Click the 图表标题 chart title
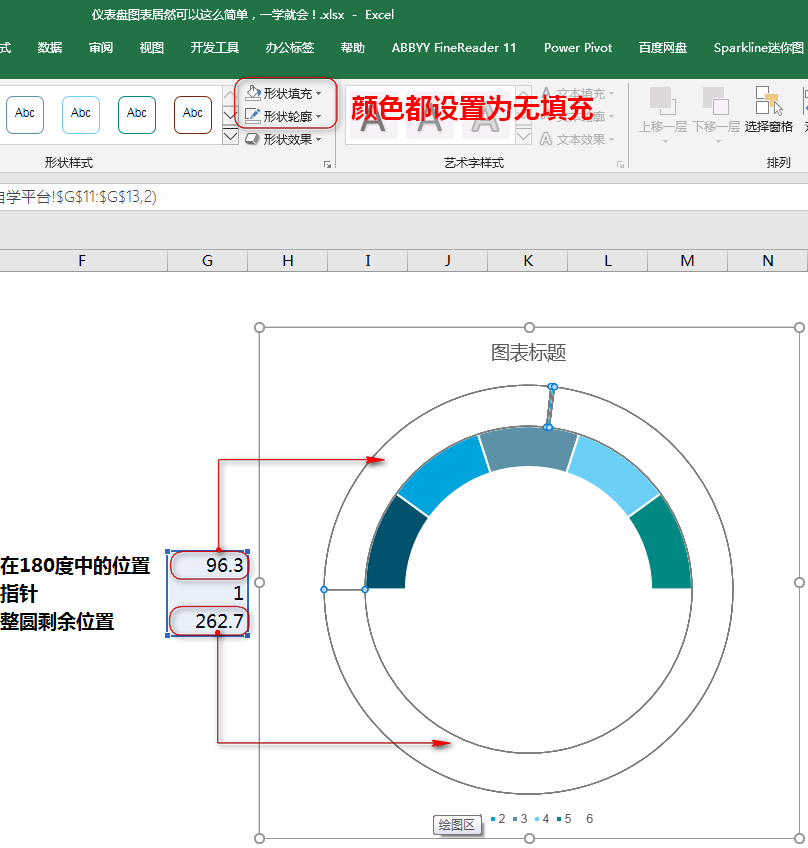 tap(528, 353)
